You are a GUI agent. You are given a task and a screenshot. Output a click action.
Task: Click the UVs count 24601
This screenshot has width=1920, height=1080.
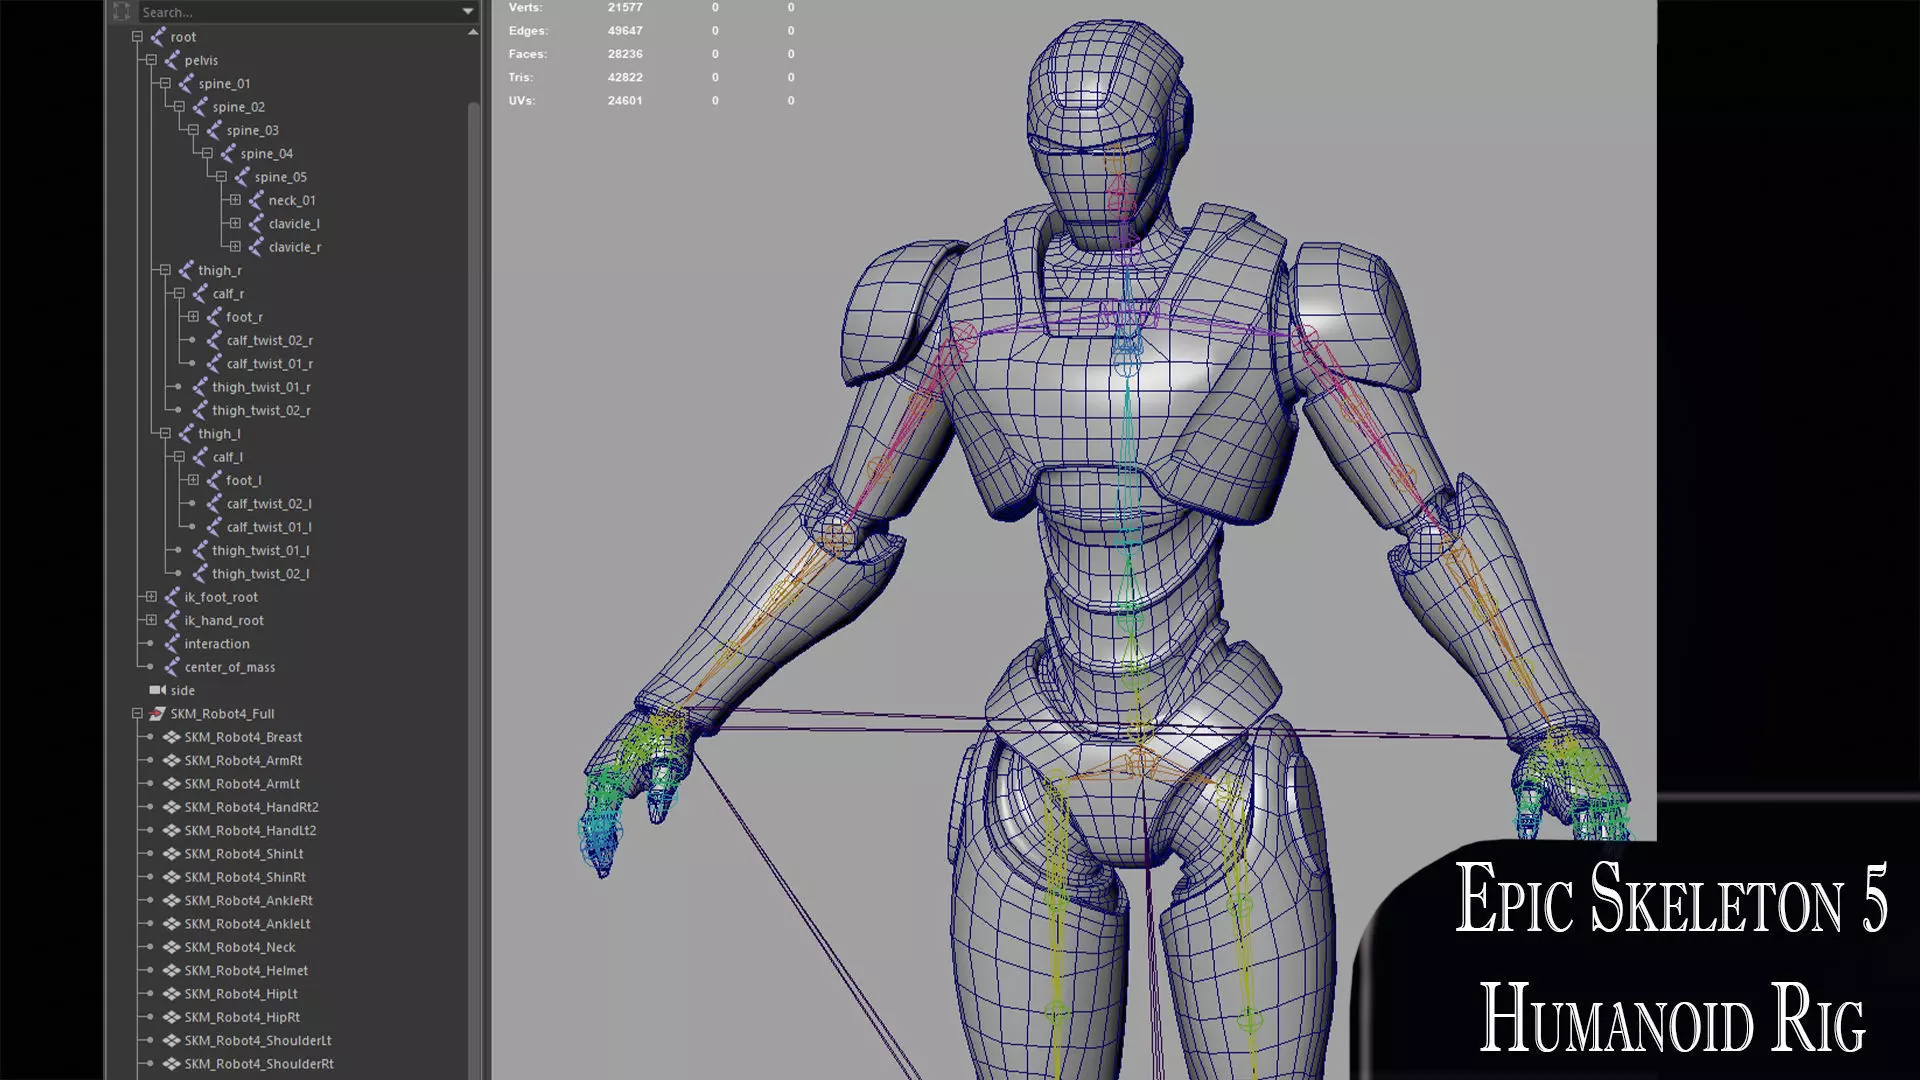(625, 100)
